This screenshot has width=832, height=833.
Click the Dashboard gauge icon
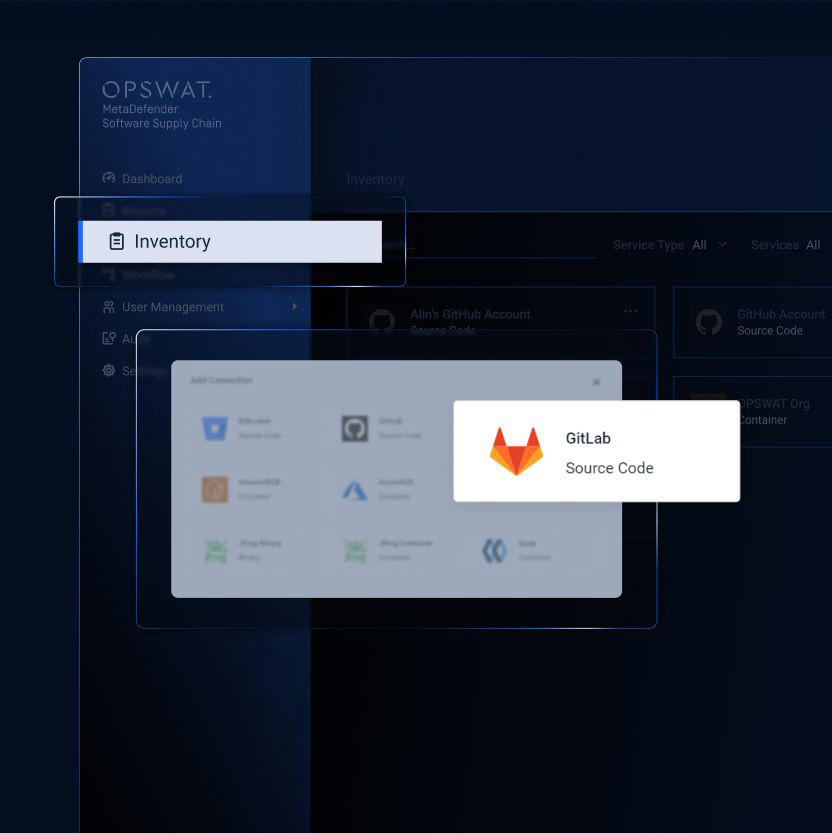point(109,178)
